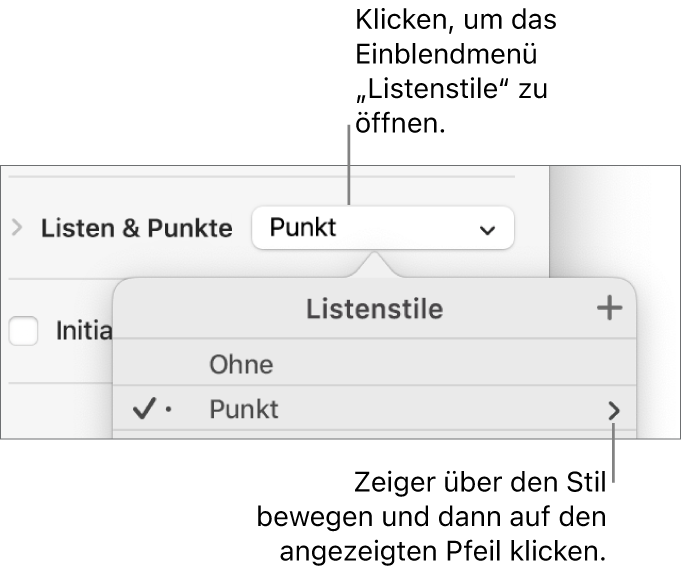Click the plus icon in the Listenstile header
This screenshot has width=681, height=577.
pyautogui.click(x=609, y=309)
